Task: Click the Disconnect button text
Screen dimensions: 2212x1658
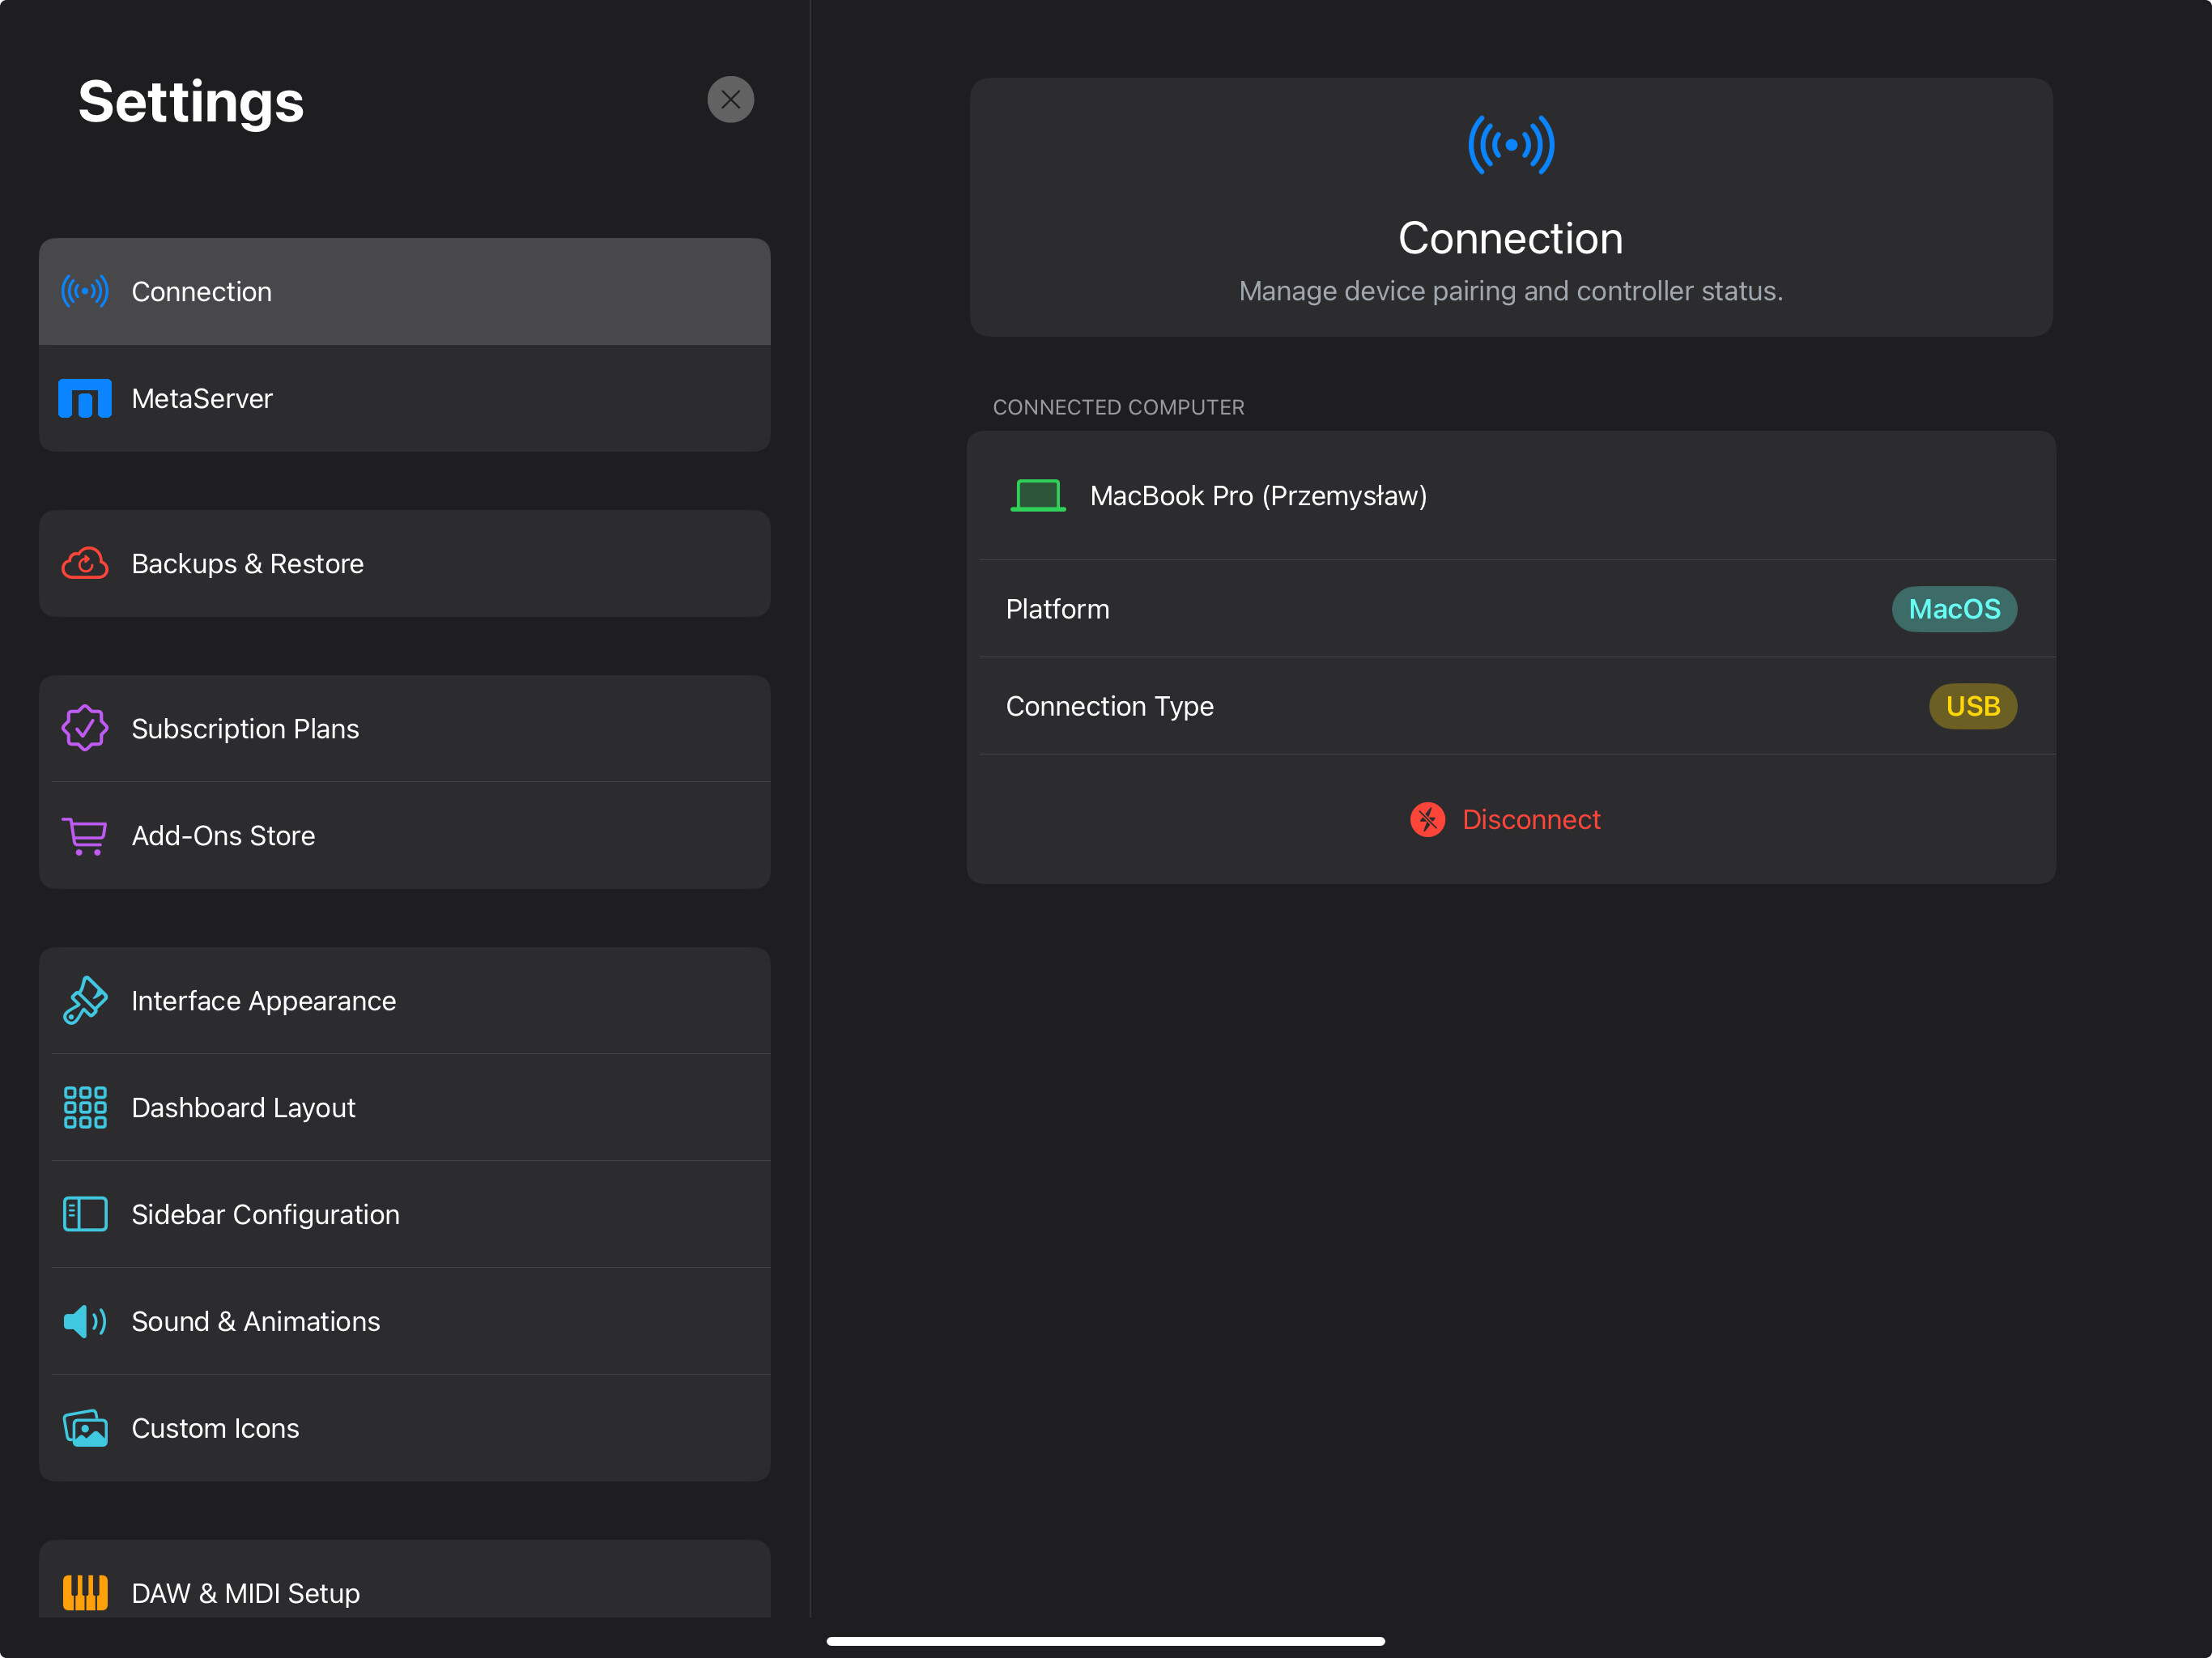Action: 1530,819
